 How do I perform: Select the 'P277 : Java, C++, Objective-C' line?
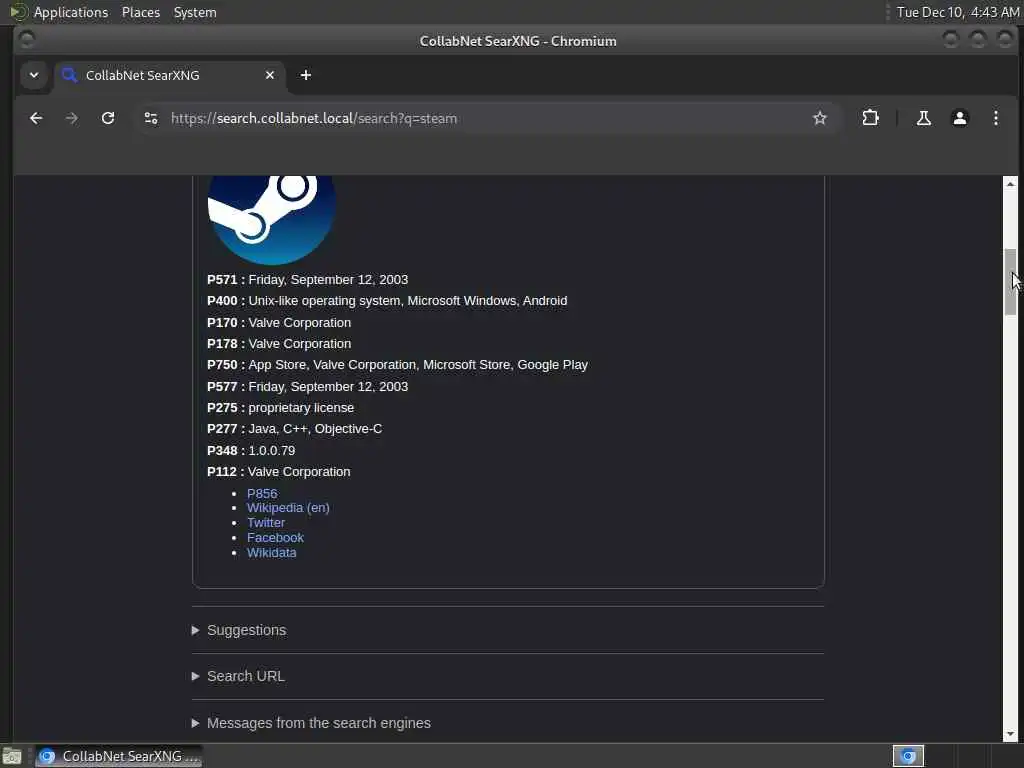pyautogui.click(x=295, y=429)
